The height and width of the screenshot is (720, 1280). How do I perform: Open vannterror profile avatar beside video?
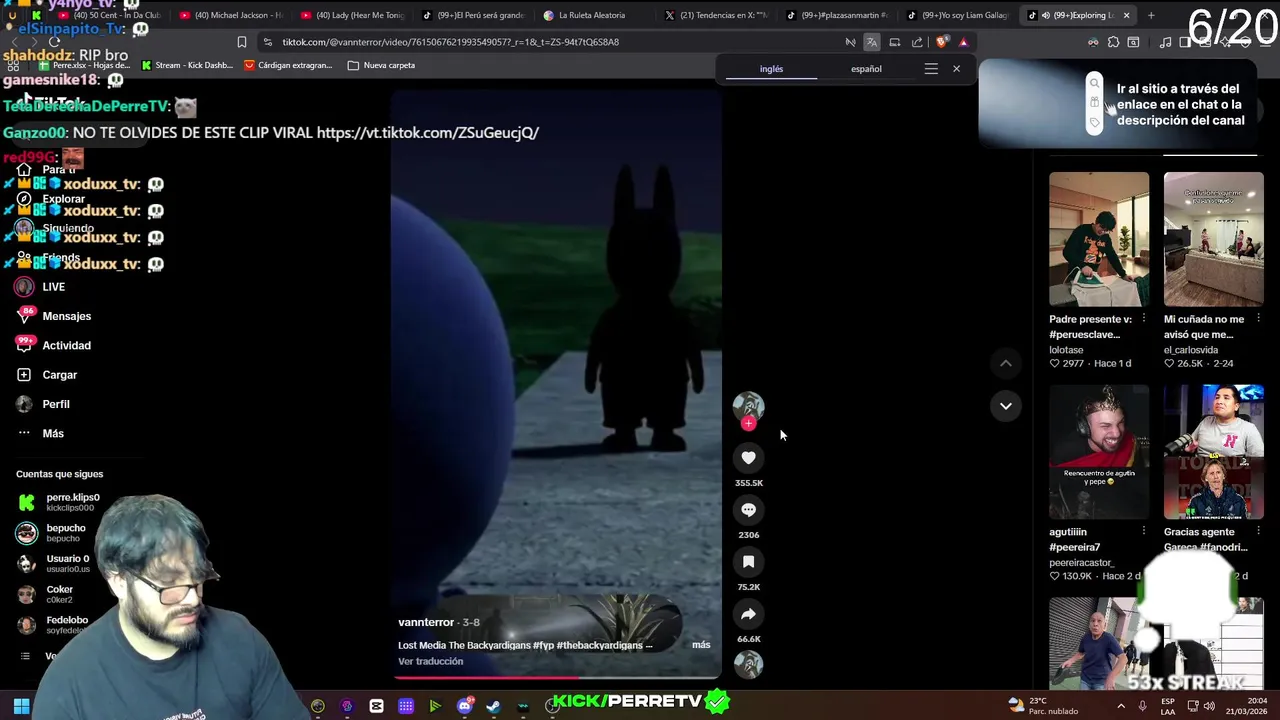748,406
